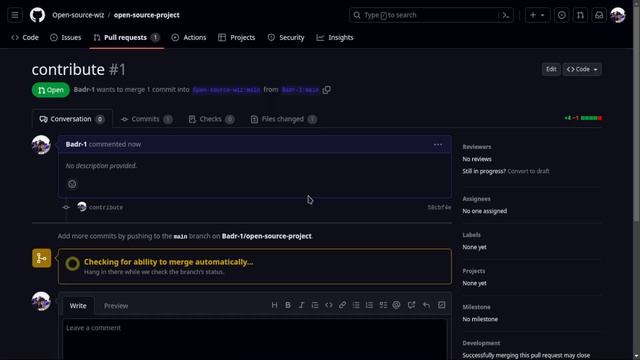Add a task list
The width and height of the screenshot is (640, 360).
tap(383, 305)
